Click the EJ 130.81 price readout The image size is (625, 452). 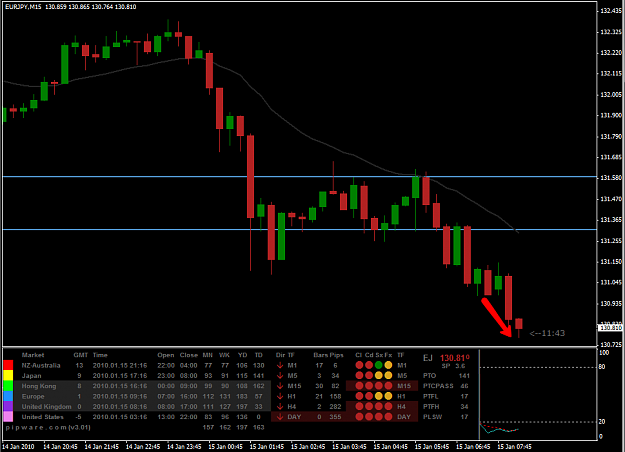446,358
